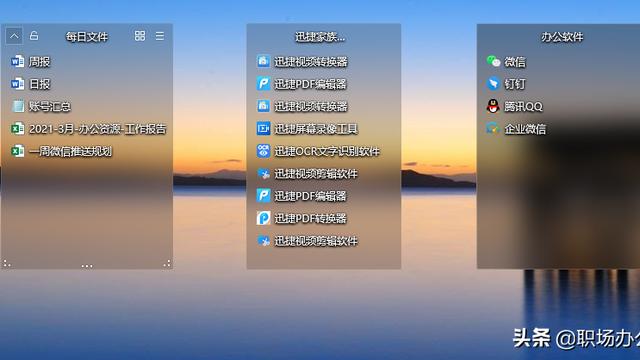Open the 2021-3月-办公资源-工作报告 Excel file
Viewport: 640px width, 360px height.
89,129
